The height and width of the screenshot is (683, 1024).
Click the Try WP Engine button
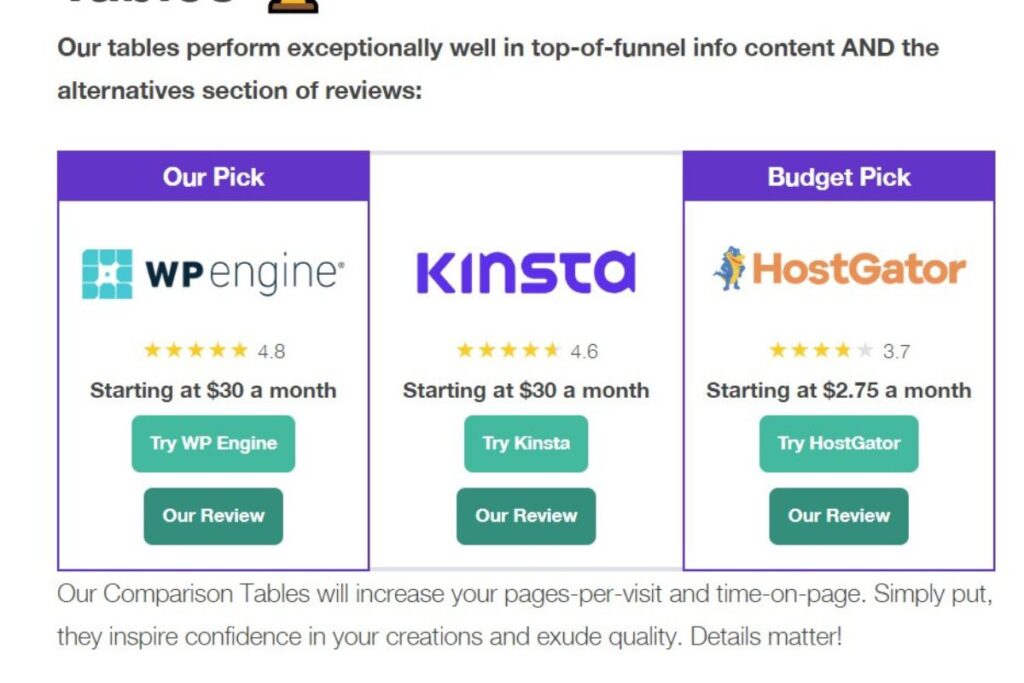213,443
